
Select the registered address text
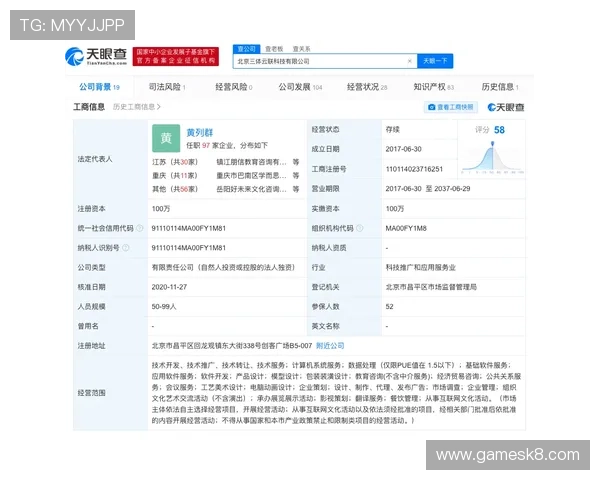point(232,346)
